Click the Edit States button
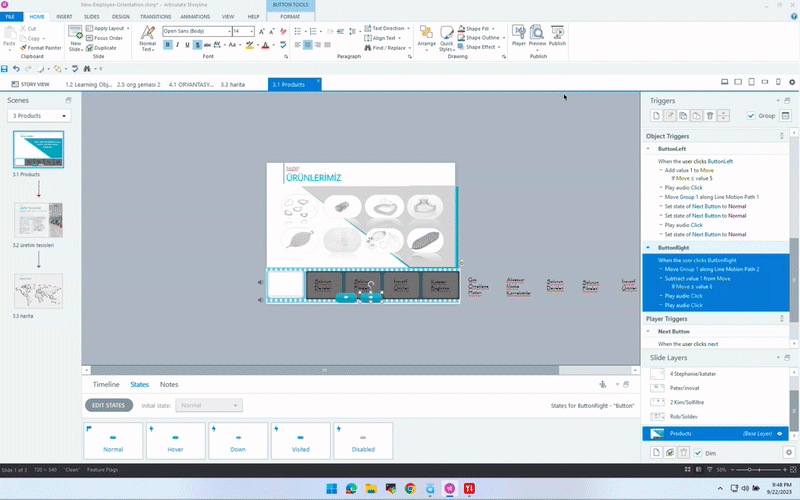The height and width of the screenshot is (500, 800). [108, 405]
